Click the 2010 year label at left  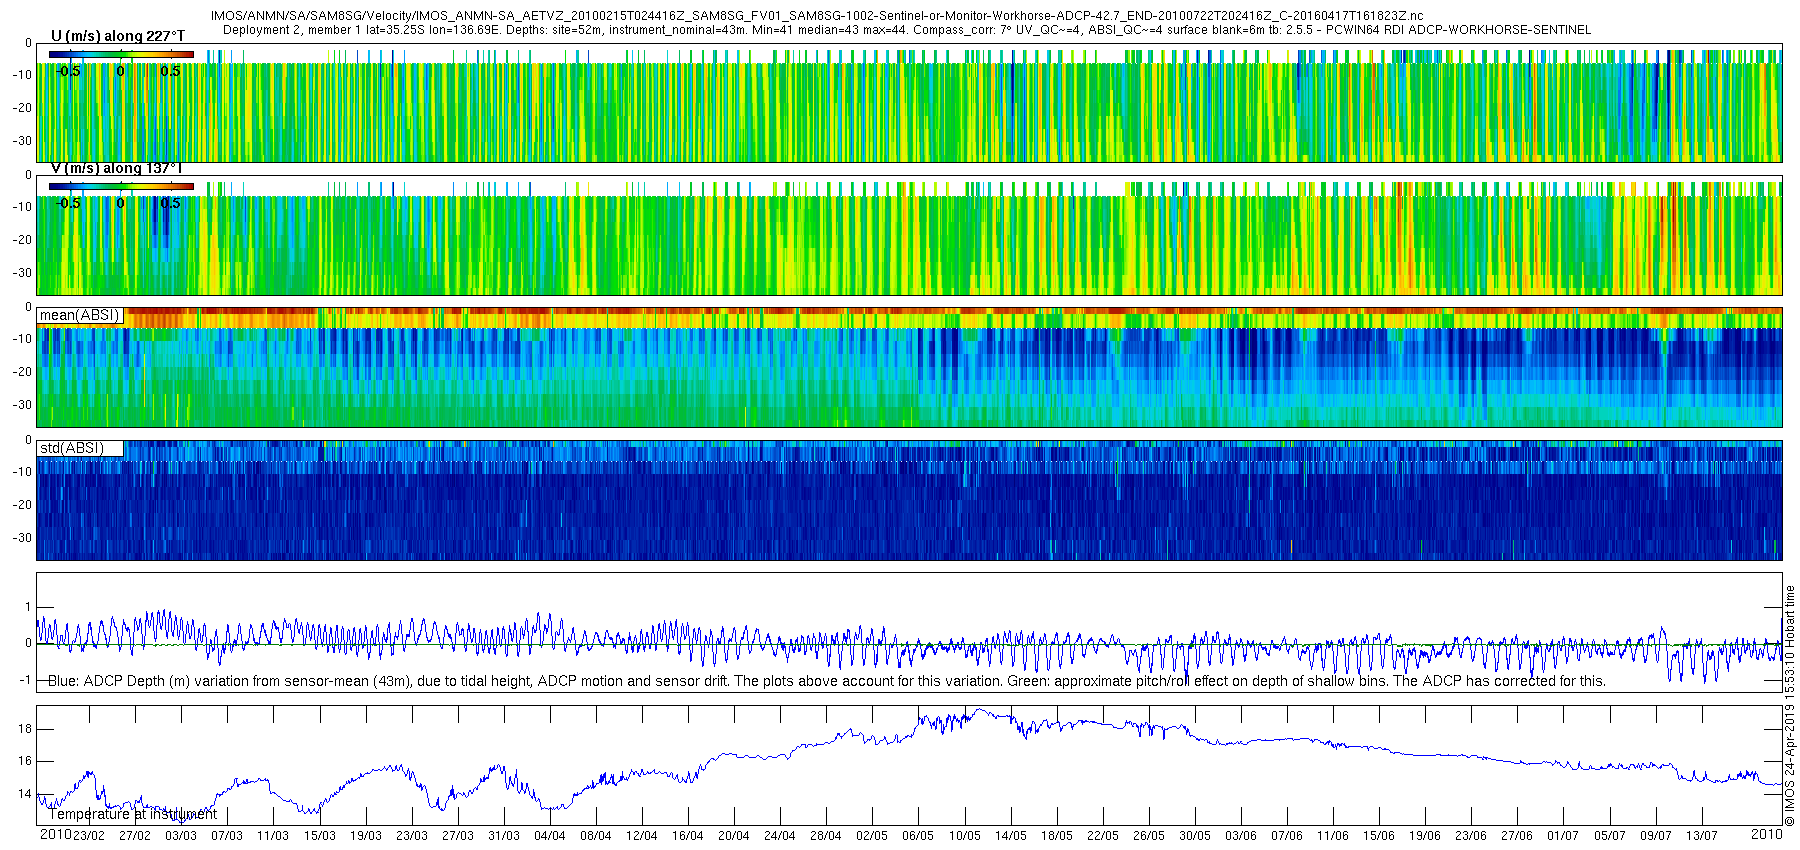coord(55,834)
